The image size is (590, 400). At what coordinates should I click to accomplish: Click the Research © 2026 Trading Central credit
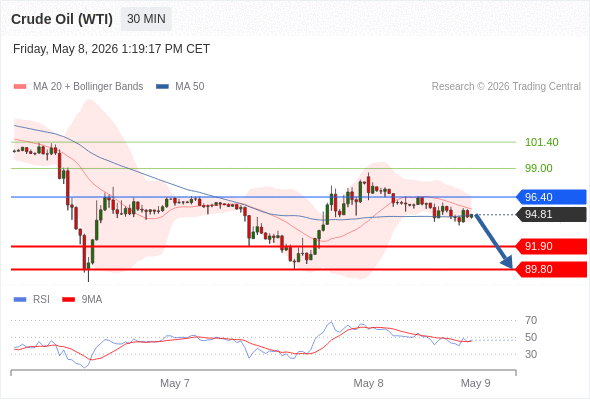click(506, 87)
